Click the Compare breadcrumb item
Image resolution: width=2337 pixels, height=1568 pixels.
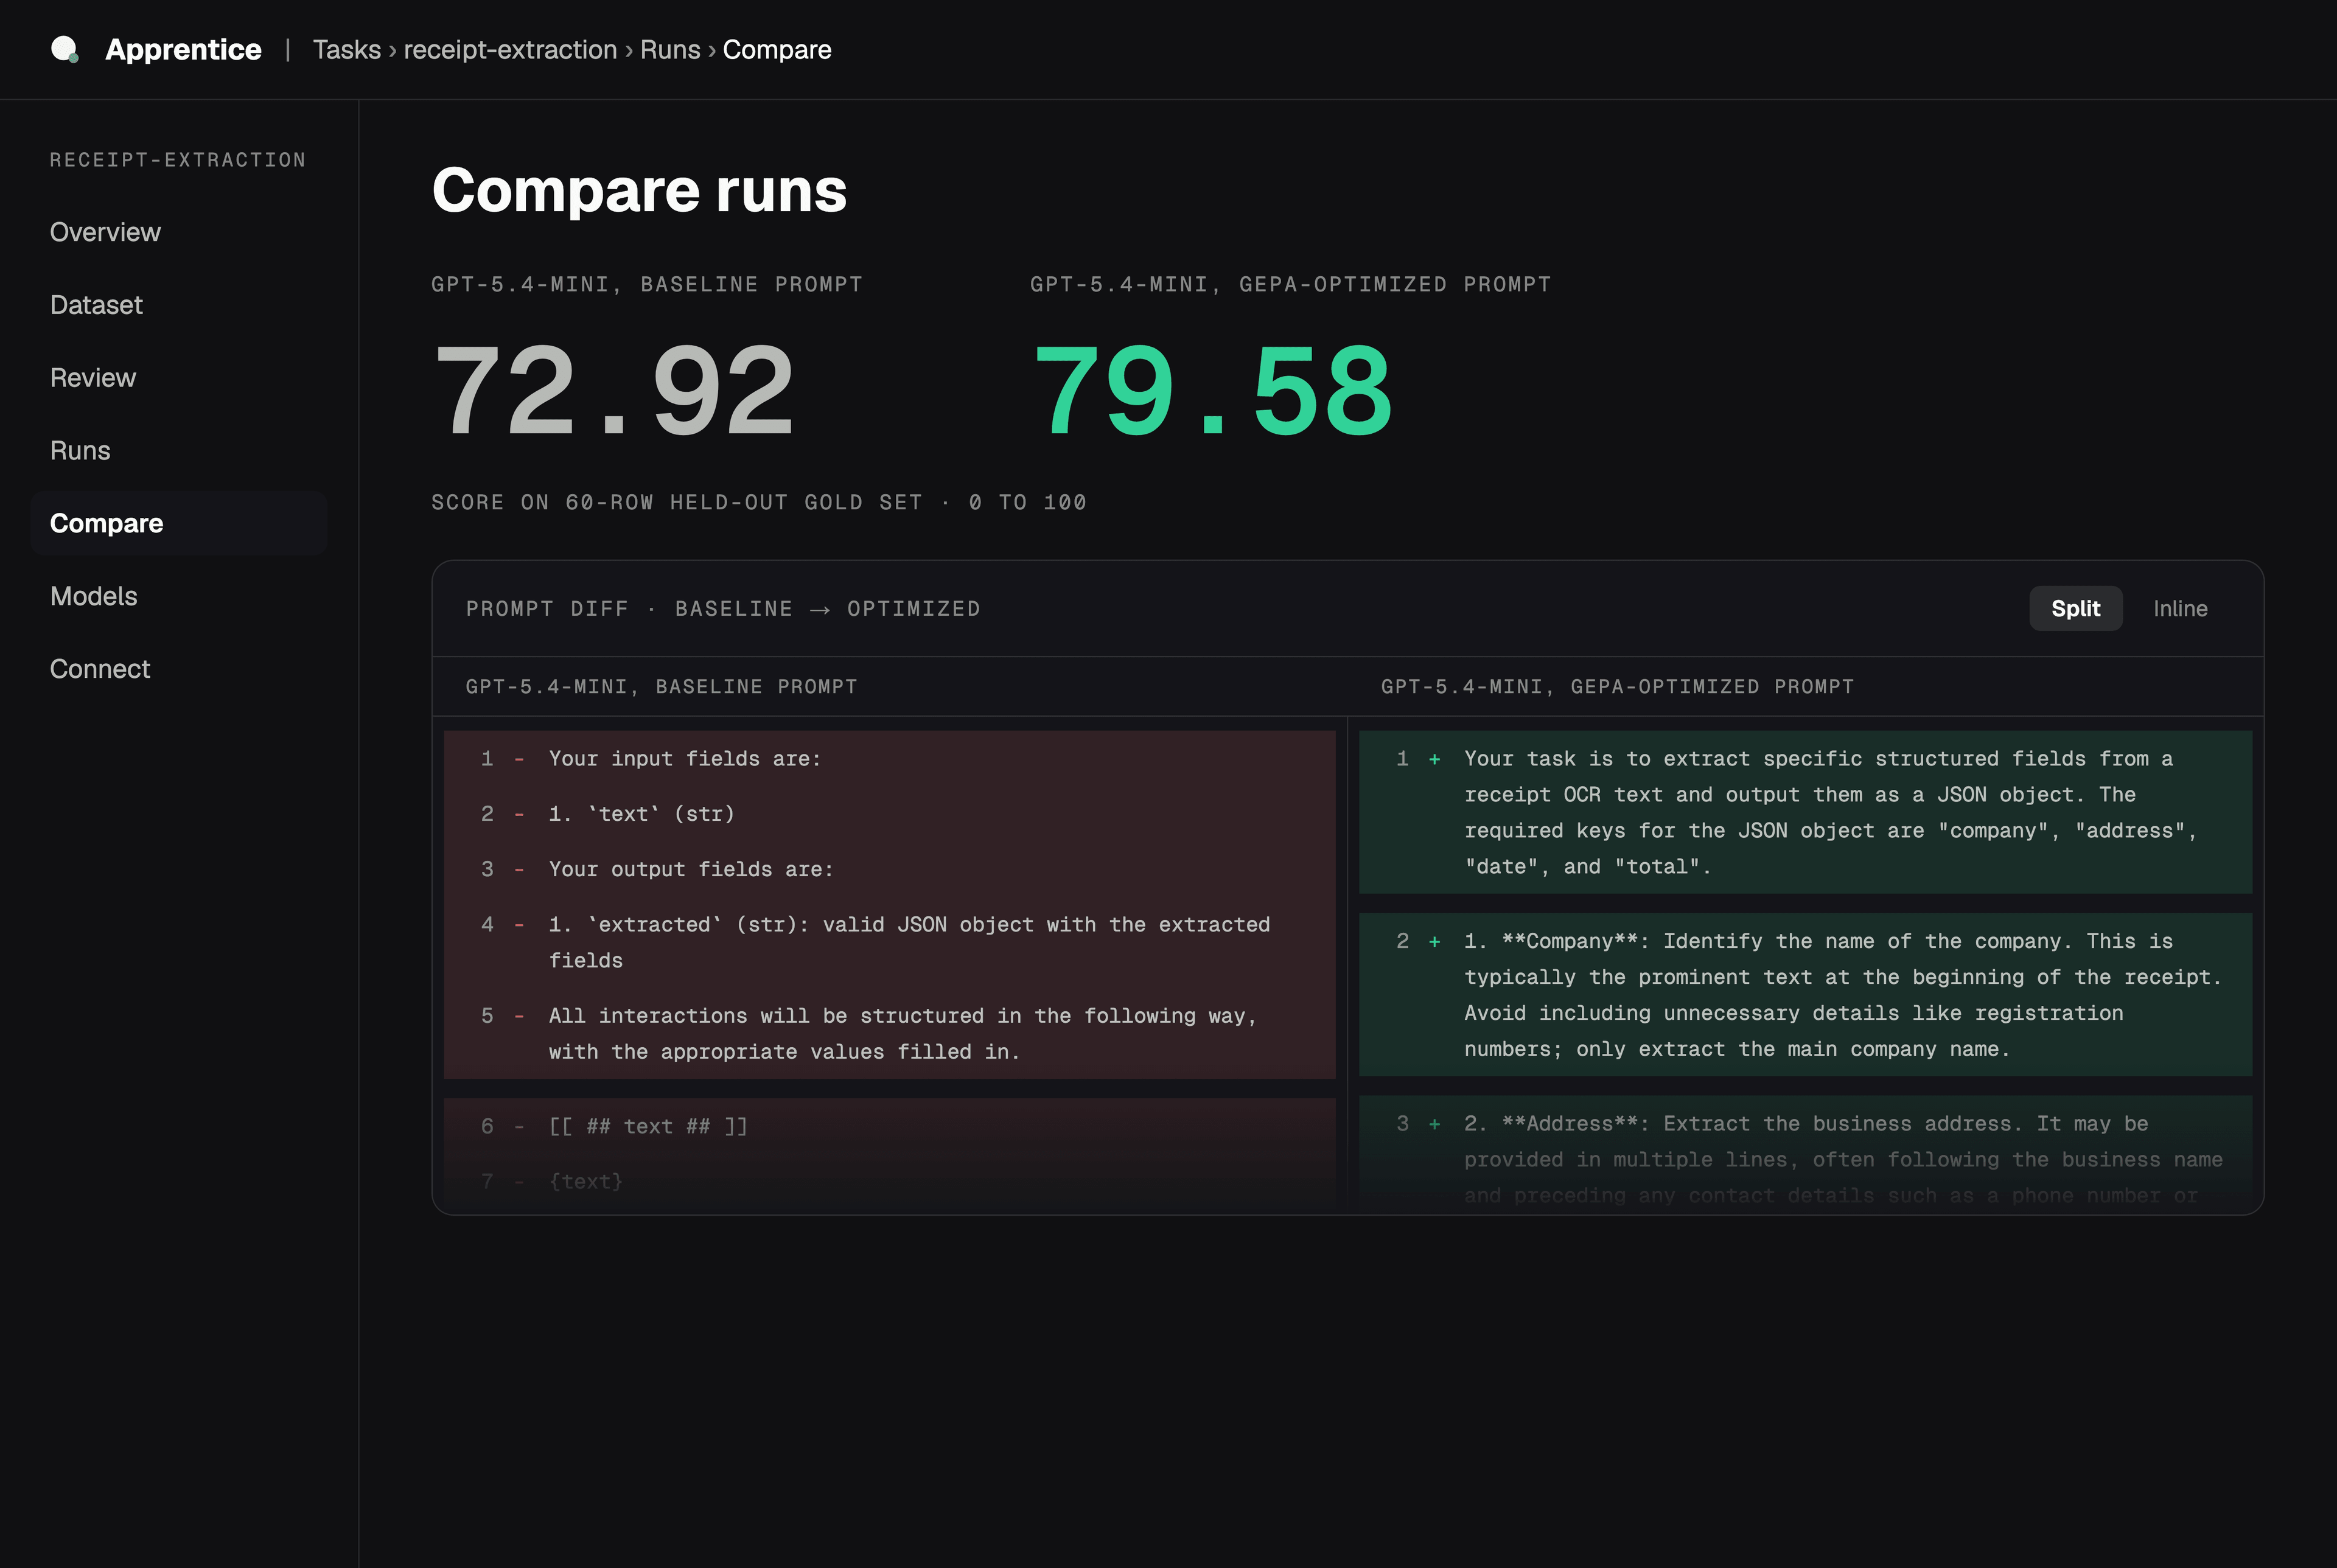[x=776, y=49]
